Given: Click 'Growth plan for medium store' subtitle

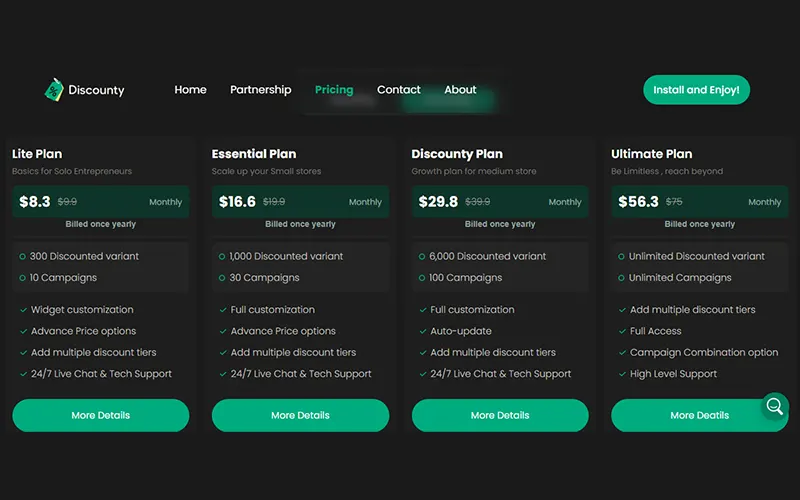Looking at the screenshot, I should pyautogui.click(x=473, y=171).
